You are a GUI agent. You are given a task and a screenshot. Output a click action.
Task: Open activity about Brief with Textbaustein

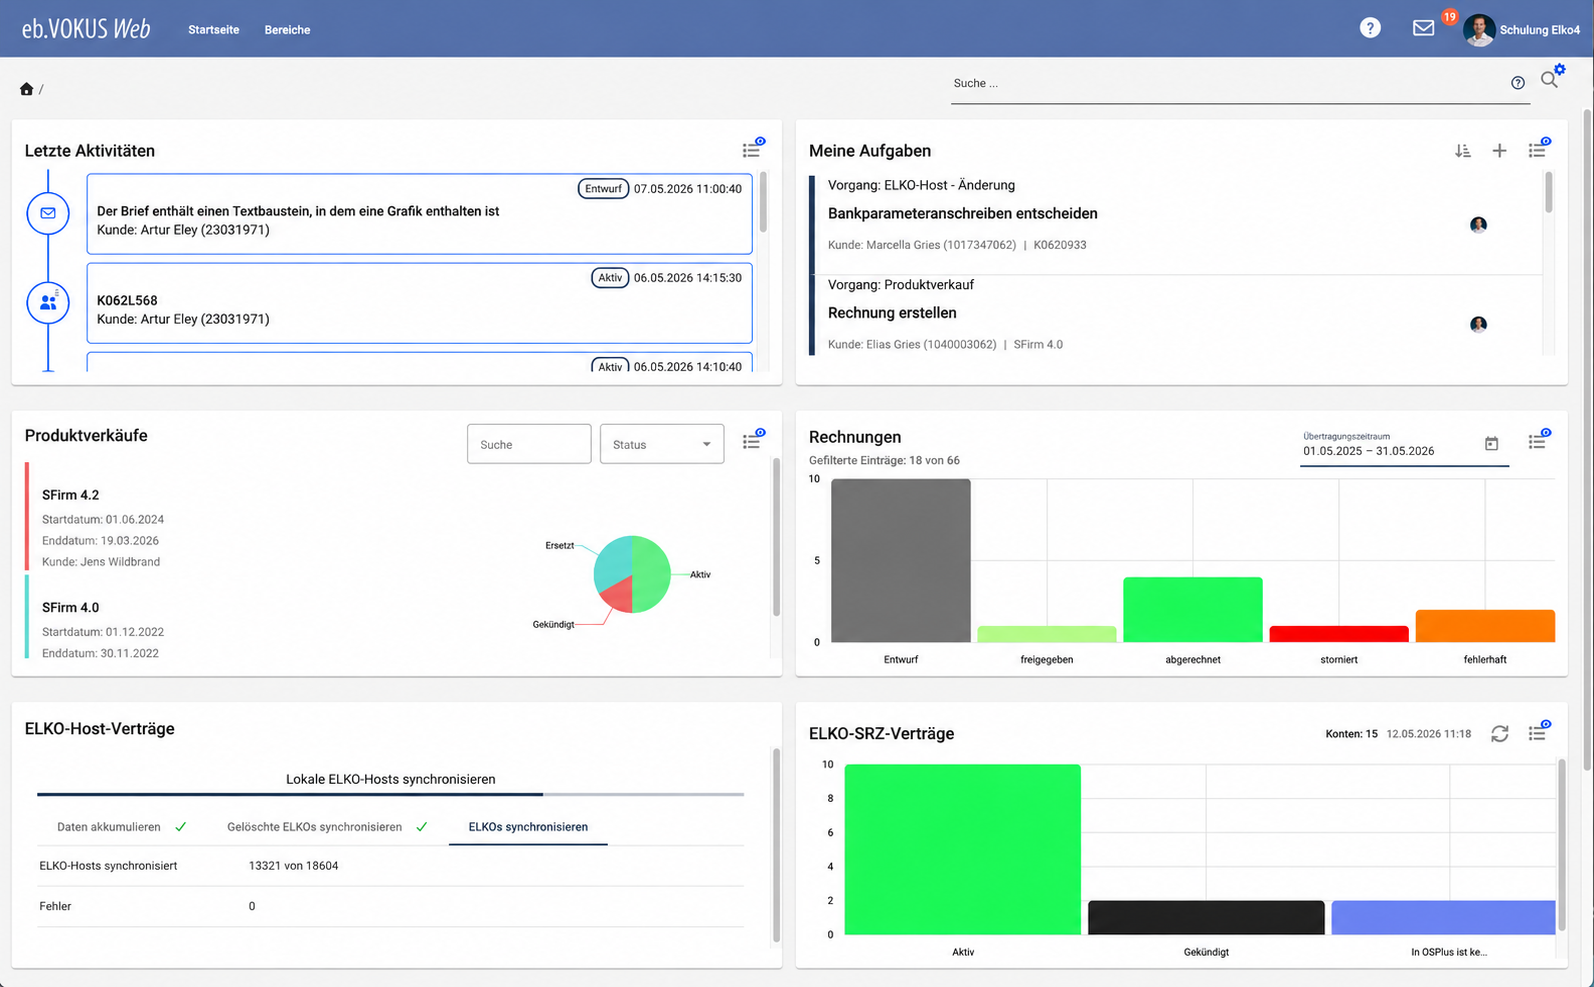(x=419, y=214)
